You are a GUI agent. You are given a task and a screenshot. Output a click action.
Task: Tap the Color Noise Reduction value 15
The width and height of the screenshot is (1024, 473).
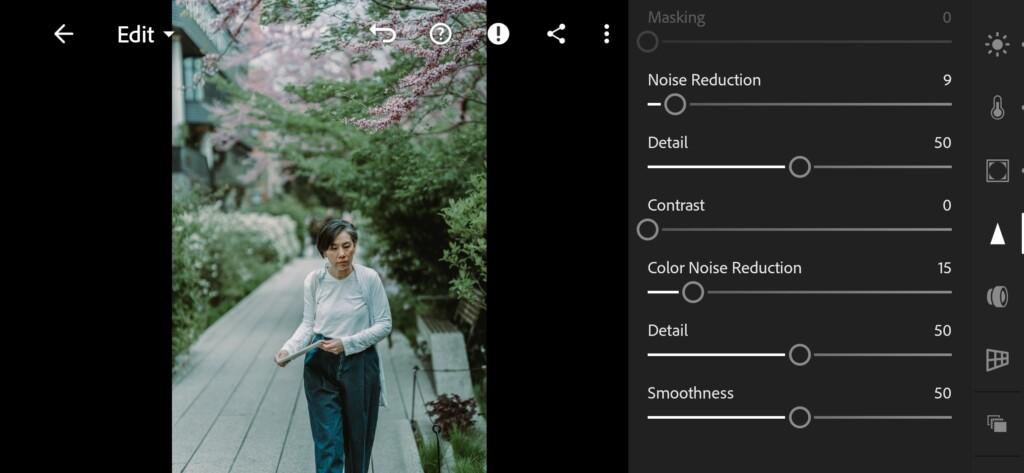(944, 268)
